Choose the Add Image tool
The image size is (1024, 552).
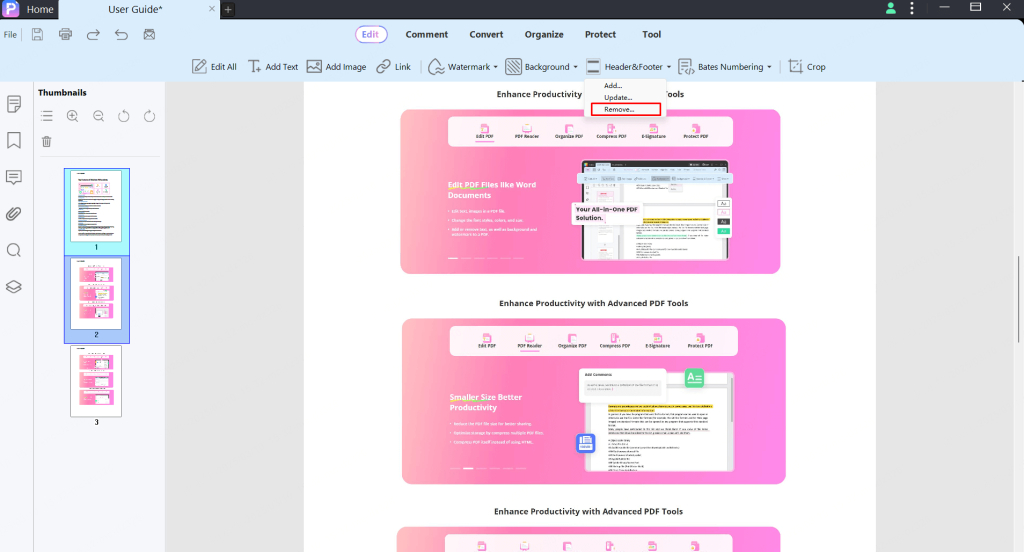point(336,67)
